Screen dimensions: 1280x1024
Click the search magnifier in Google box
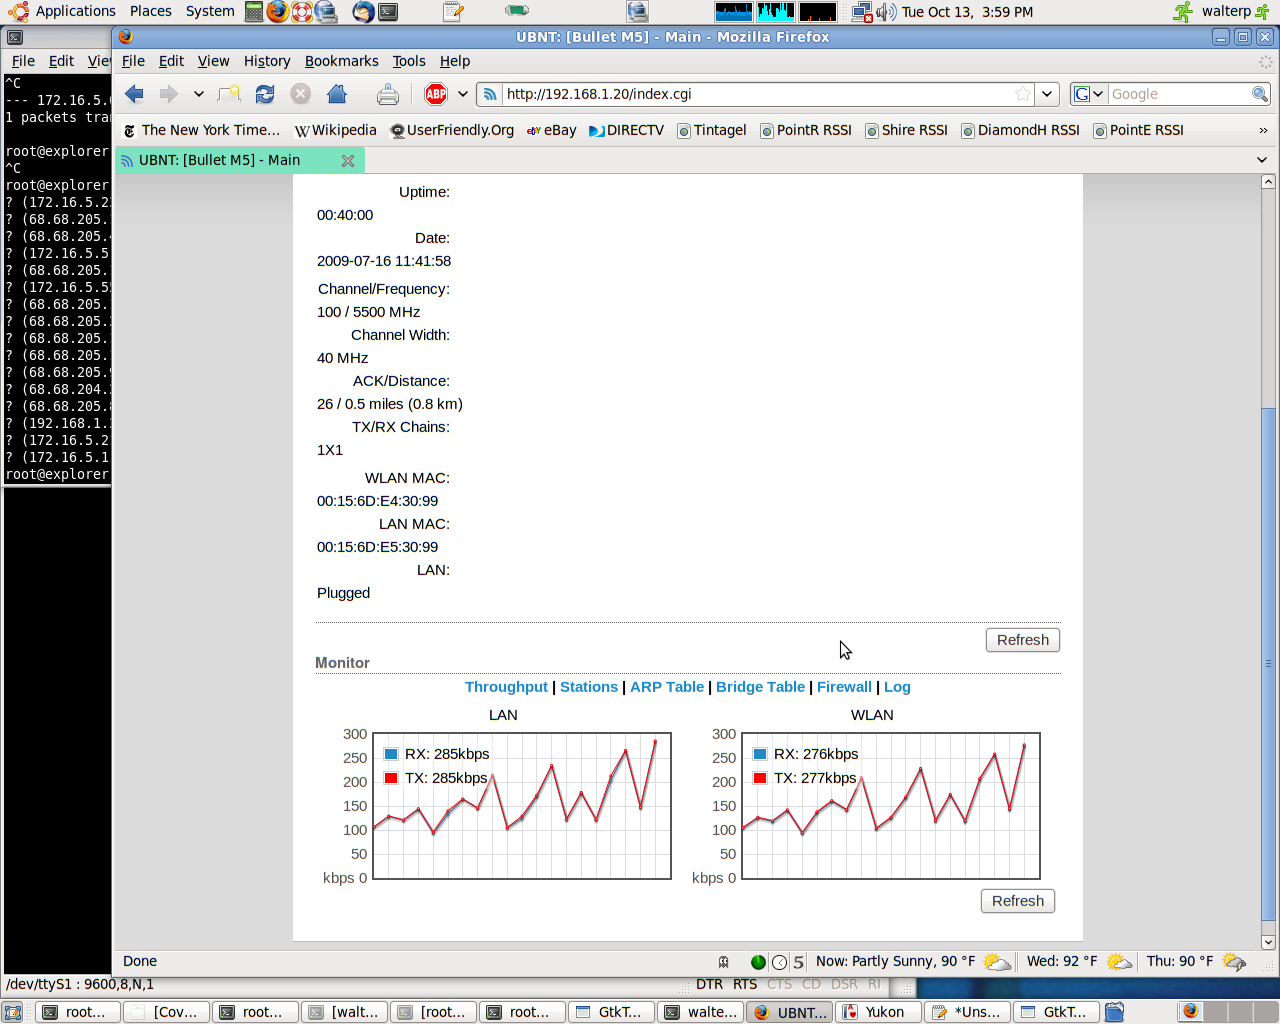click(x=1260, y=94)
